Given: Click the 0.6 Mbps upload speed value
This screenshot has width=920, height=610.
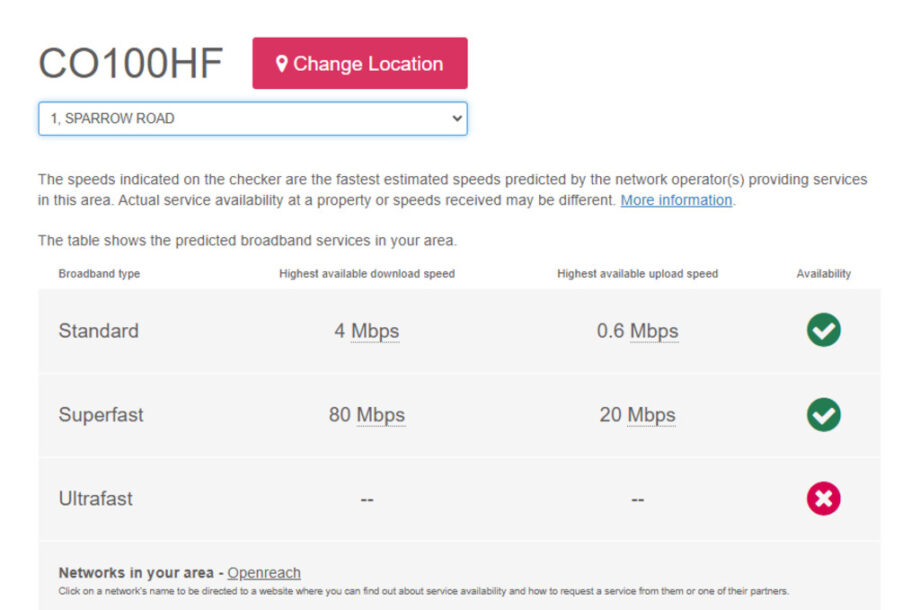Looking at the screenshot, I should pyautogui.click(x=637, y=331).
